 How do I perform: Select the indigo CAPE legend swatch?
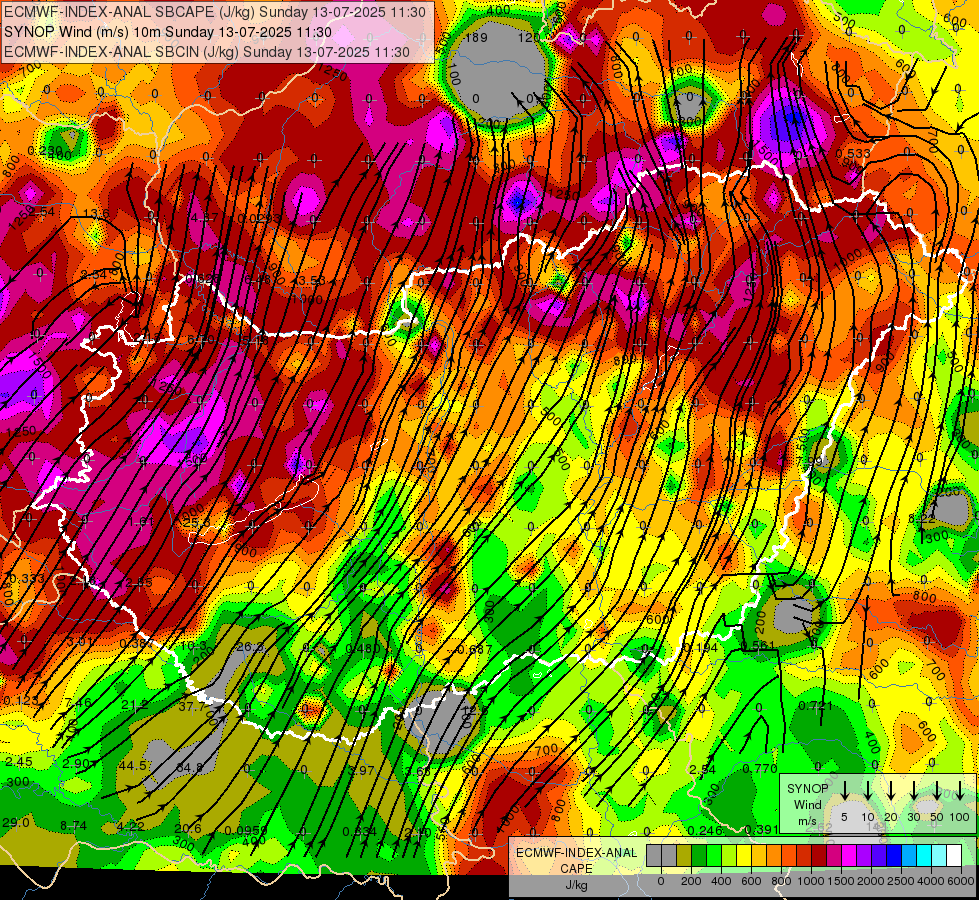pos(878,855)
